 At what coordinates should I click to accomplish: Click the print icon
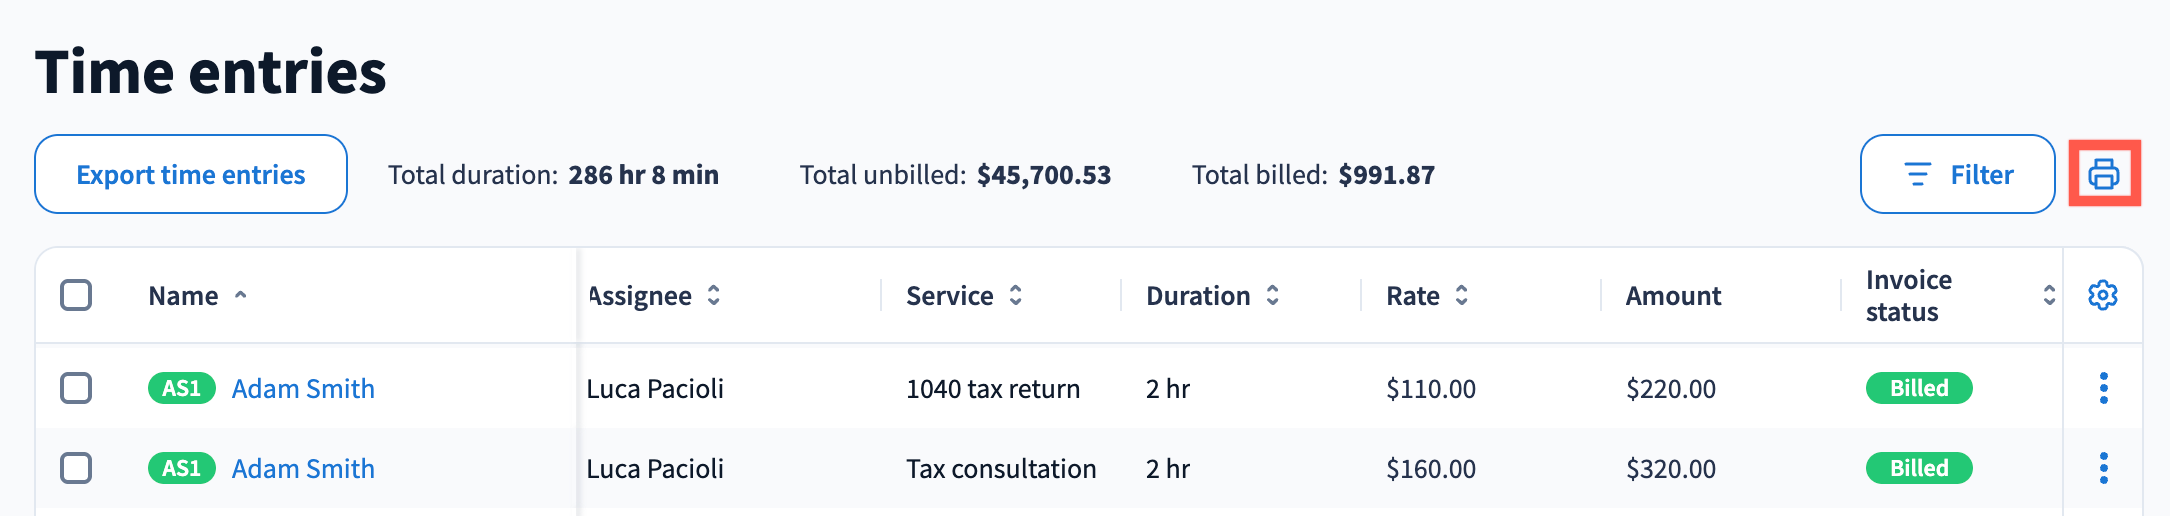2103,174
